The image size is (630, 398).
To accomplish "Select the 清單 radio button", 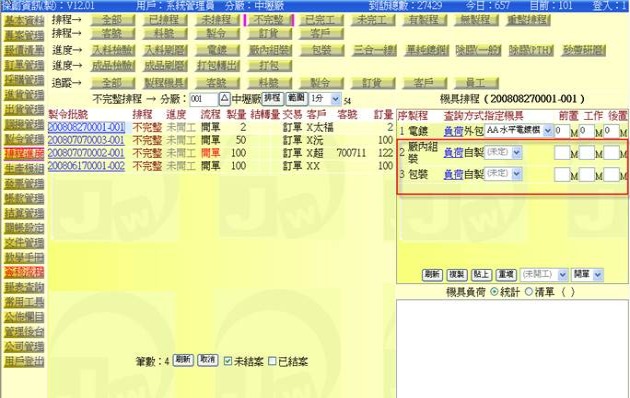I will coord(529,292).
